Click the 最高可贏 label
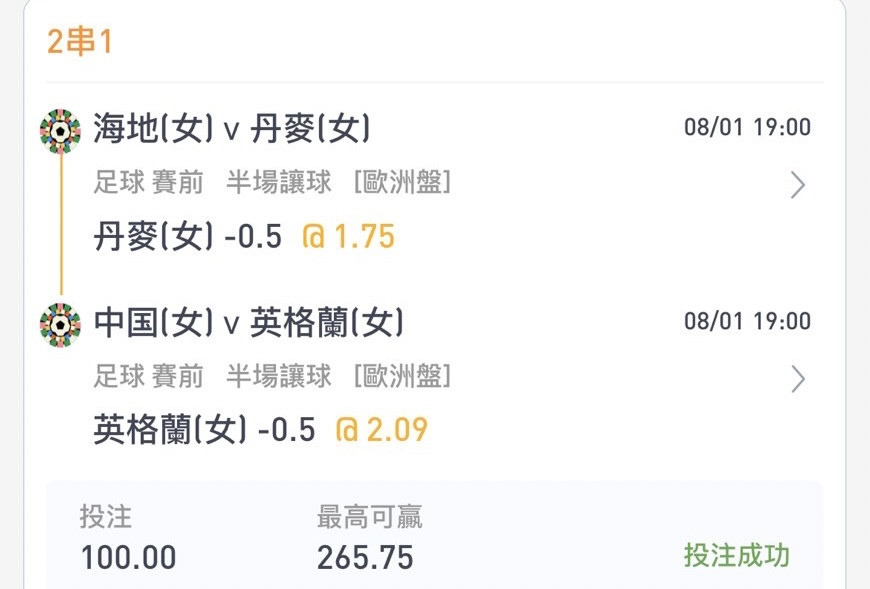 pos(370,517)
